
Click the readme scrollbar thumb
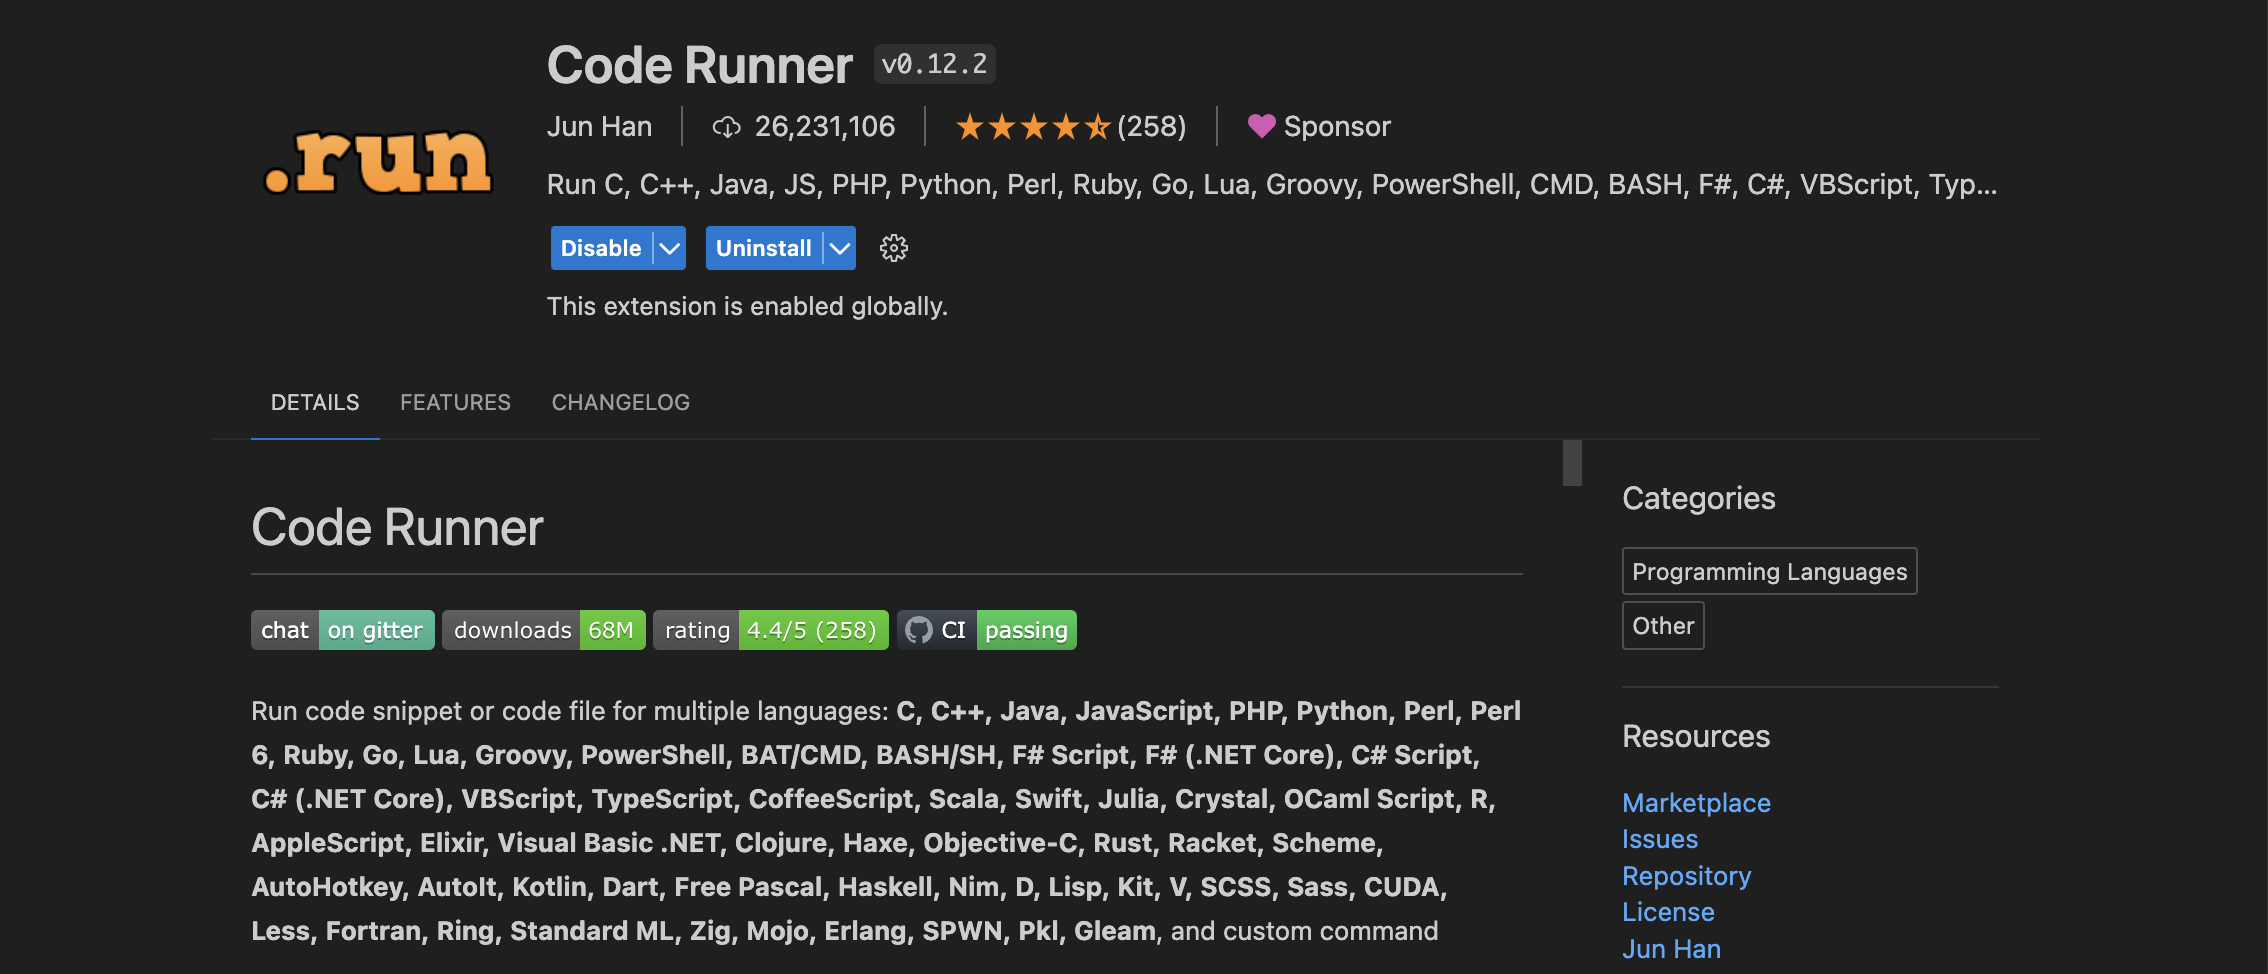1572,463
